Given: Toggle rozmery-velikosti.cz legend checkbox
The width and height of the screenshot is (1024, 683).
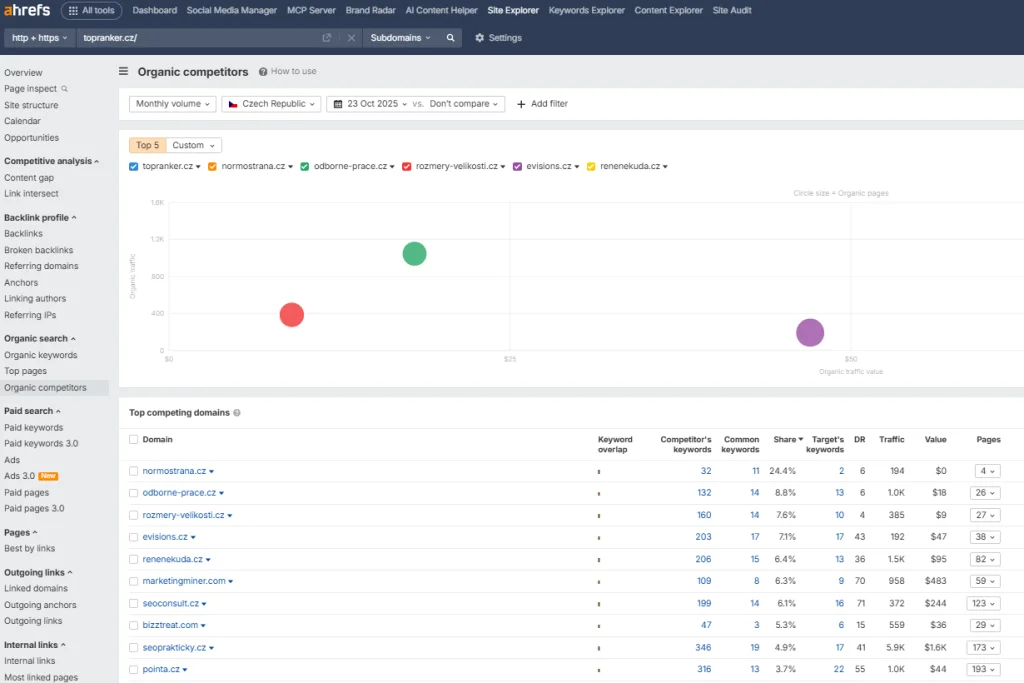Looking at the screenshot, I should coord(407,167).
